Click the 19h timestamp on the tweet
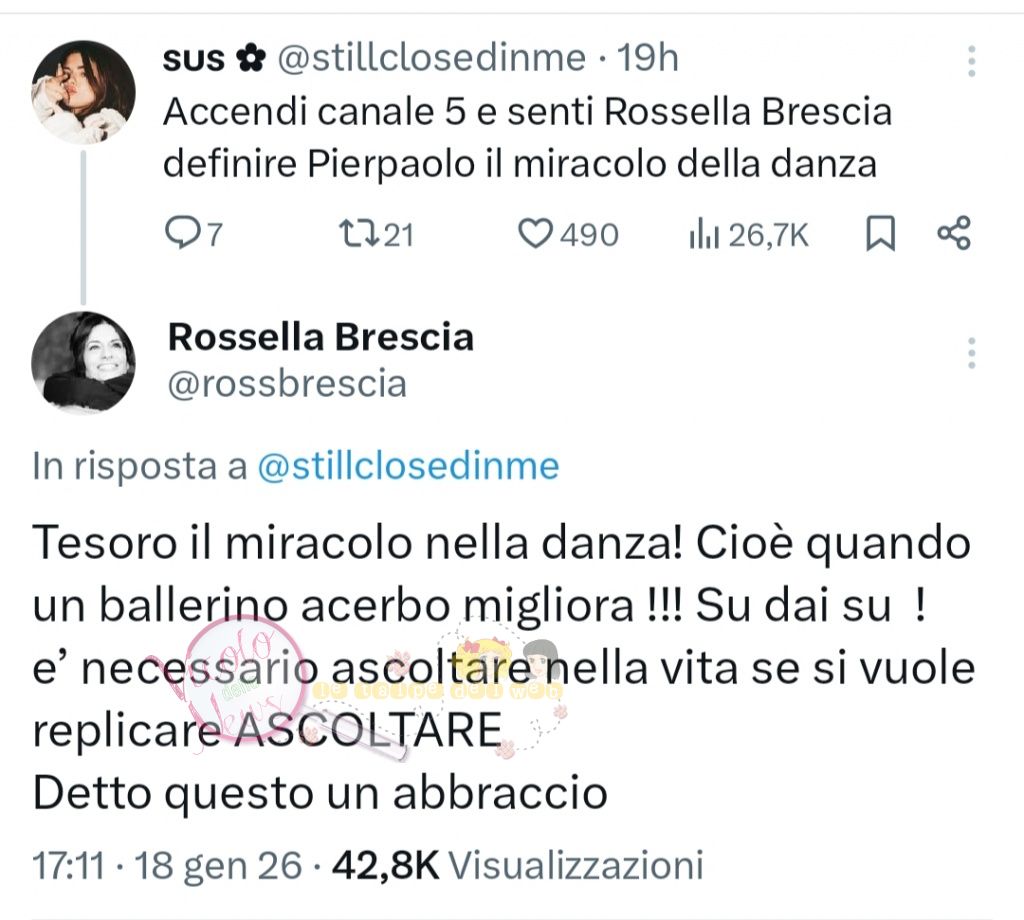This screenshot has height=920, width=1024. [647, 59]
